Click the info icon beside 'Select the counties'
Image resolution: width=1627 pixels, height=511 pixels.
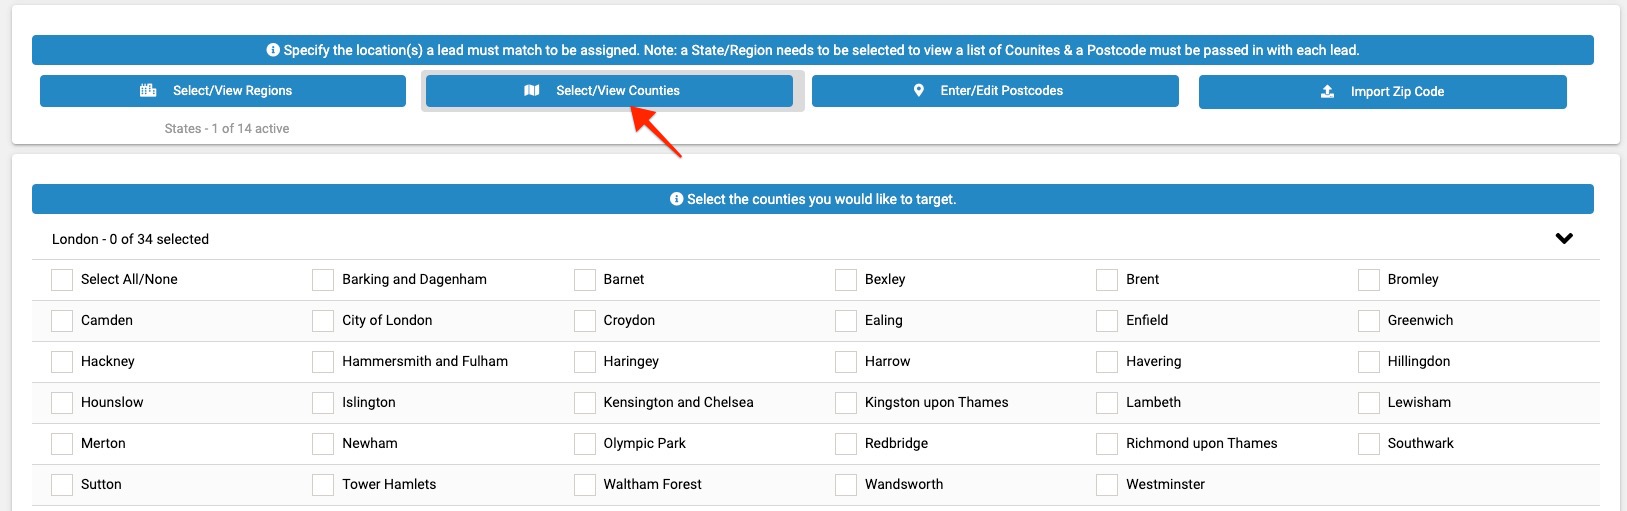point(676,199)
